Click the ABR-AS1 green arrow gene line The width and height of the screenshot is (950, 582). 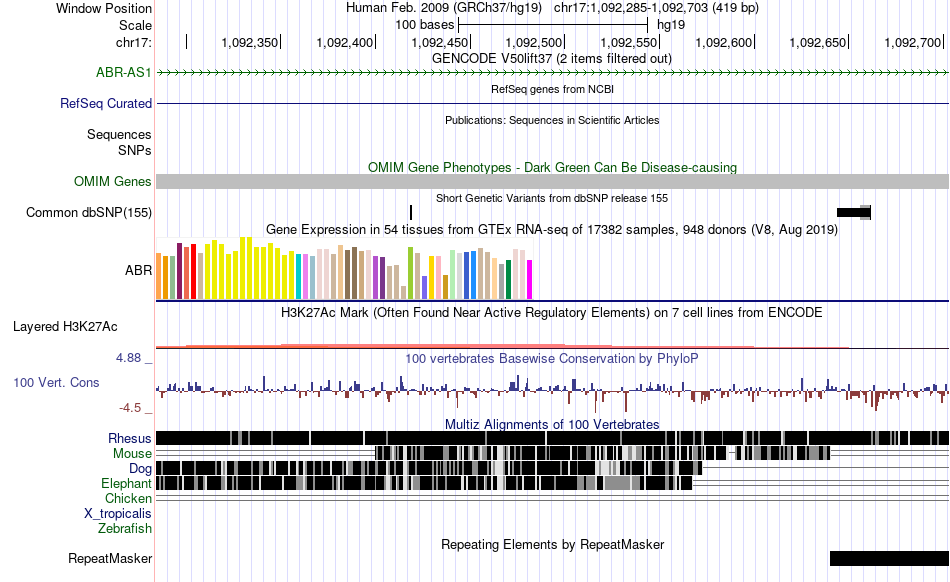(553, 73)
